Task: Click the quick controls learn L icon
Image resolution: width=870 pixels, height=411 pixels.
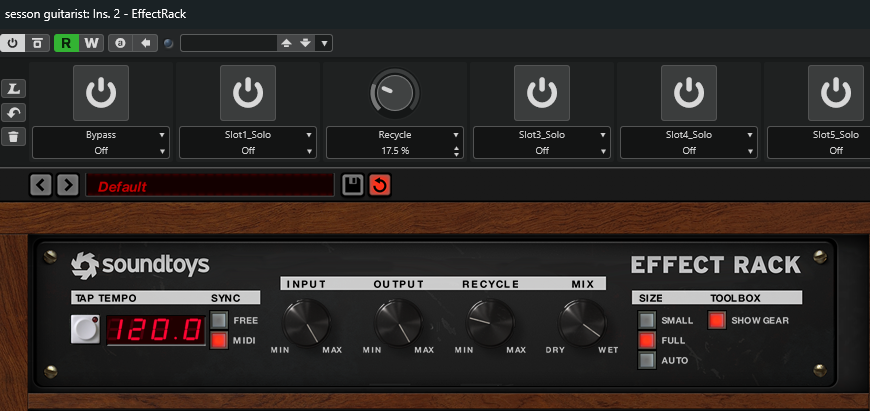Action: tap(13, 88)
